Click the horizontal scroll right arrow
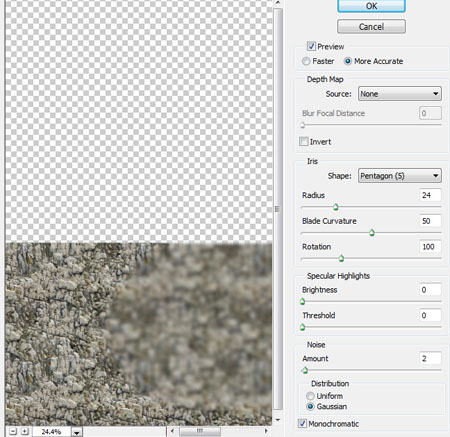Screen dimensions: 450x437 pos(266,431)
